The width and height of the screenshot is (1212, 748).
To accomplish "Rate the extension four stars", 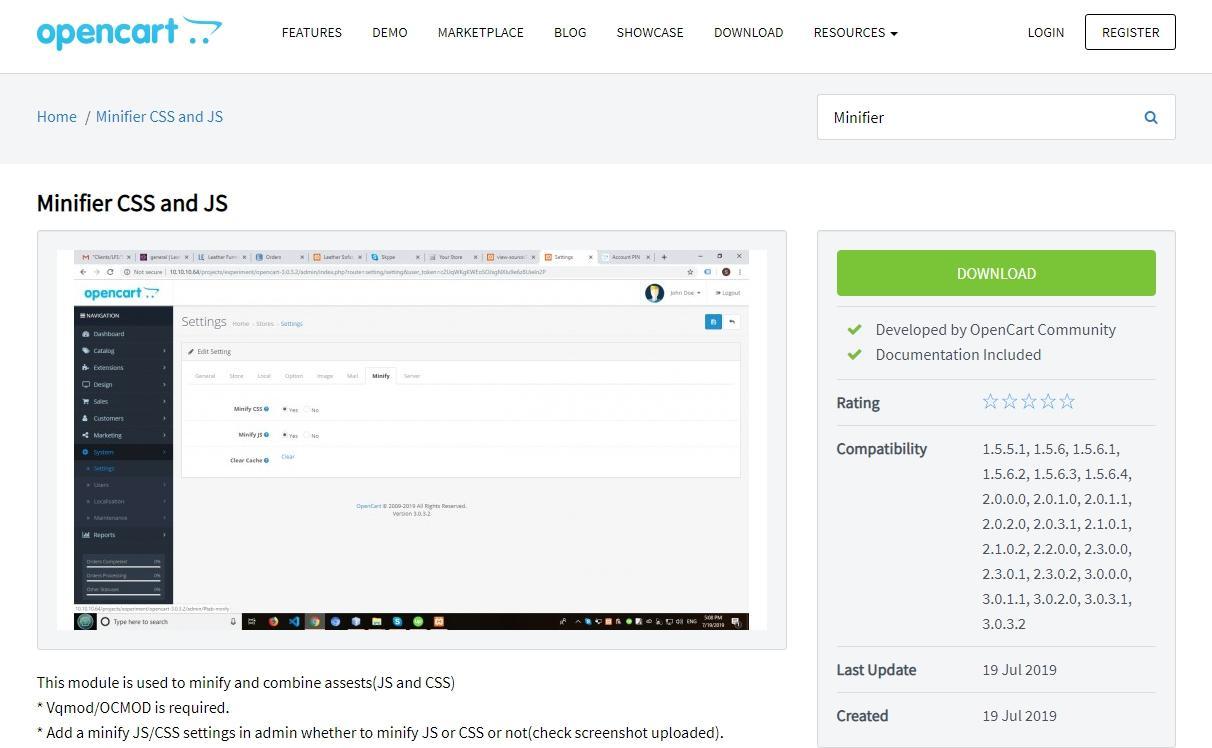I will coord(1048,401).
